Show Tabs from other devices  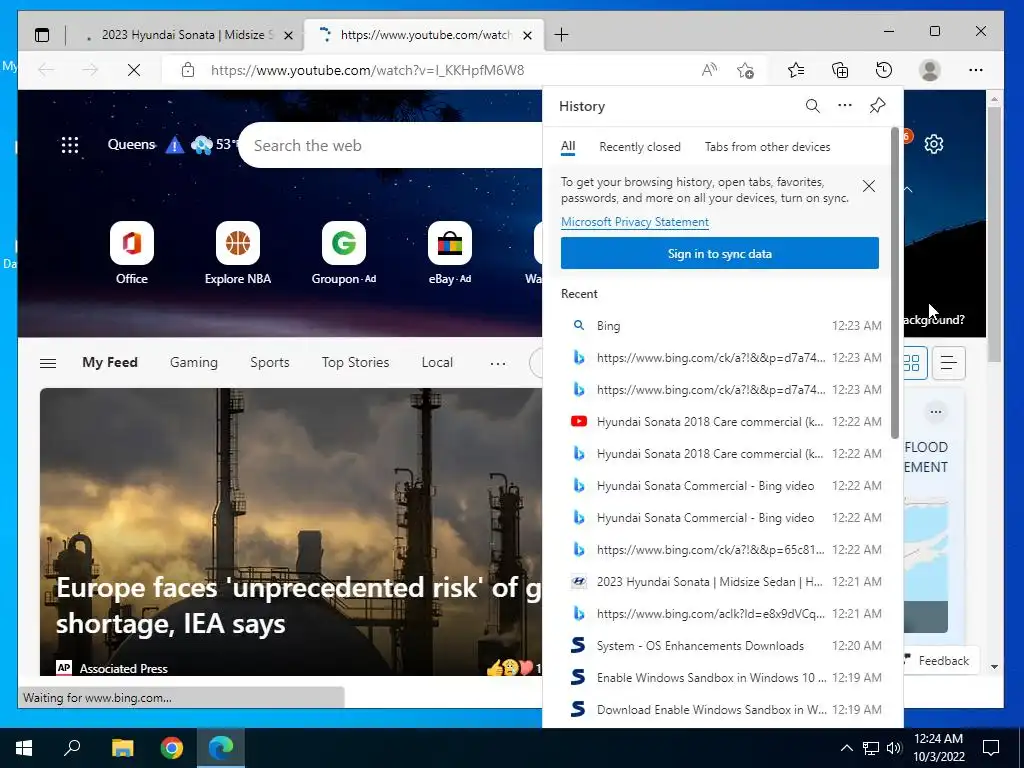coord(767,147)
